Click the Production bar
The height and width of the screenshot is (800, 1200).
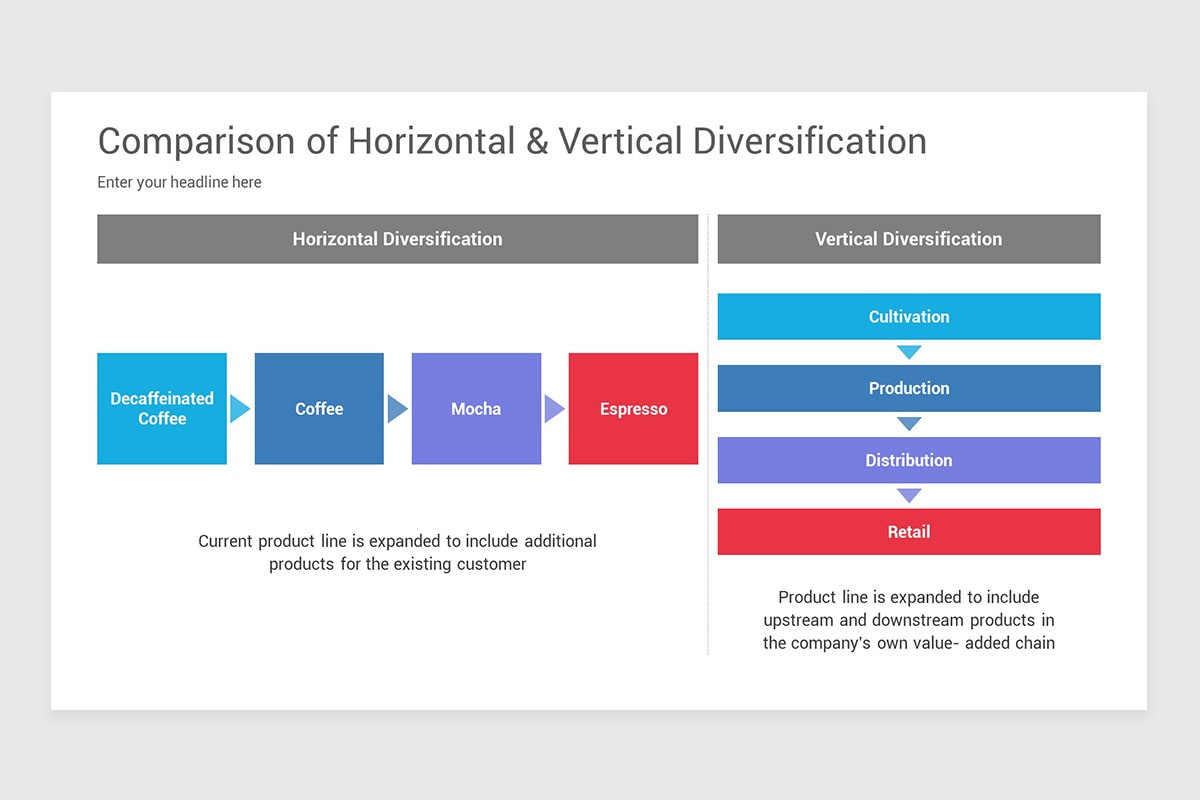(x=909, y=388)
